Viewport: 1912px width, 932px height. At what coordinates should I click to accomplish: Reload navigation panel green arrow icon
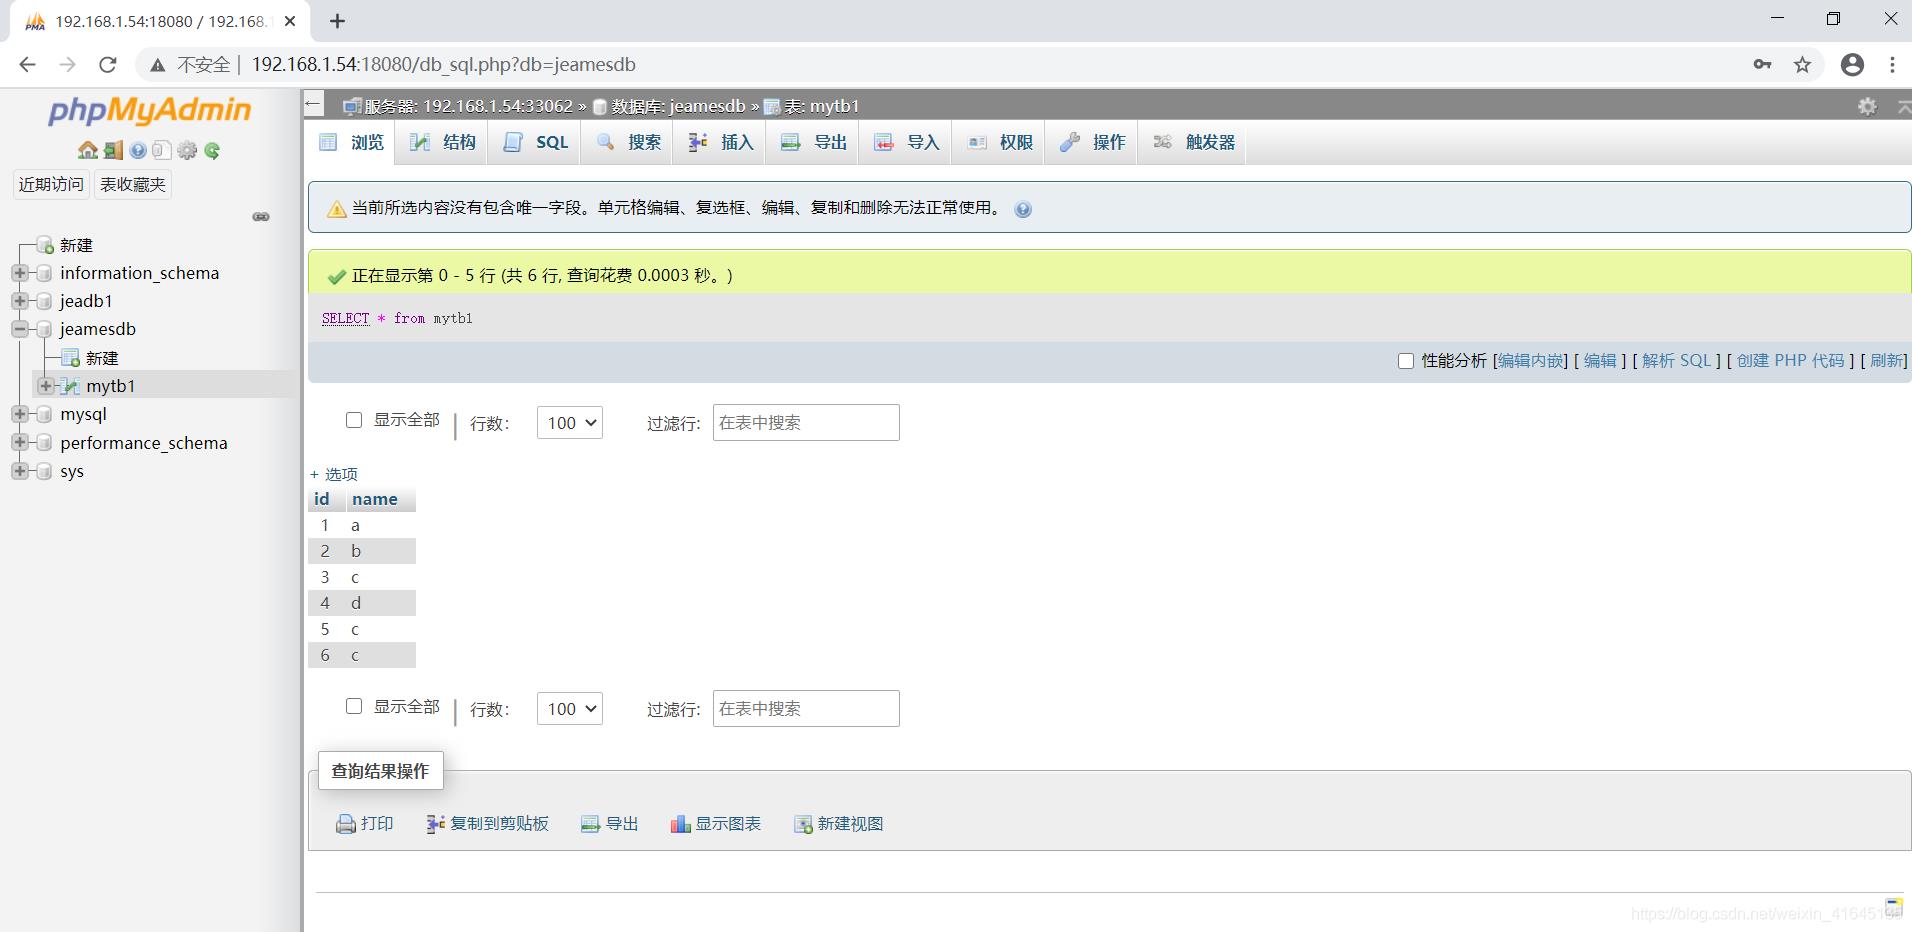point(212,150)
